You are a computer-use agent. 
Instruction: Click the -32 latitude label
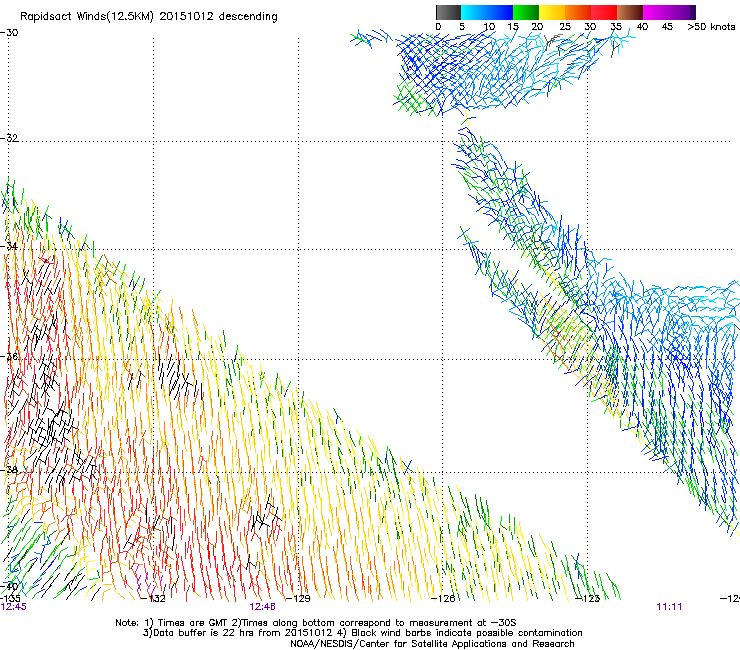(9, 138)
